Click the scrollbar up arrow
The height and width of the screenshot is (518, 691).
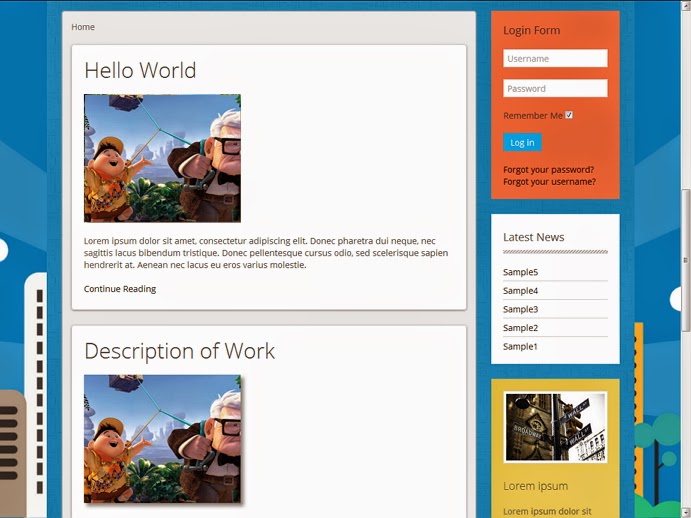686,4
